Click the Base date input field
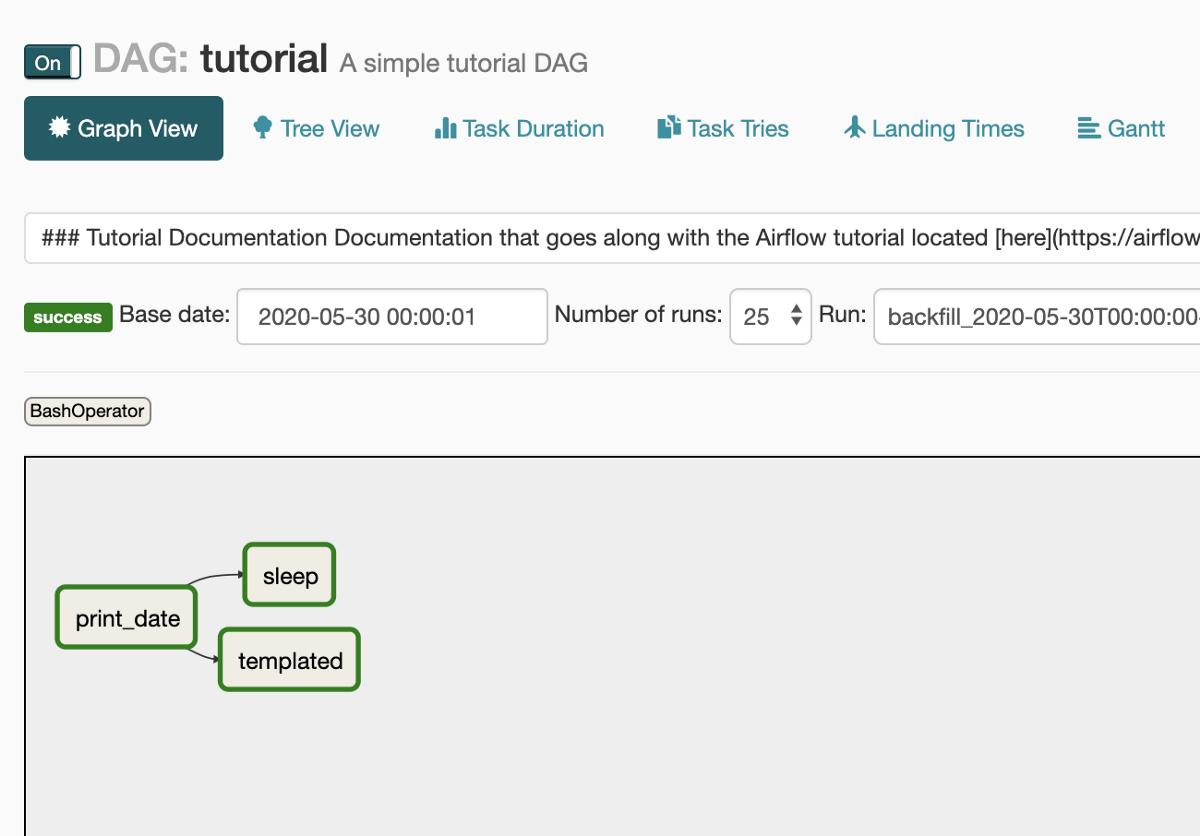This screenshot has width=1200, height=836. 391,317
